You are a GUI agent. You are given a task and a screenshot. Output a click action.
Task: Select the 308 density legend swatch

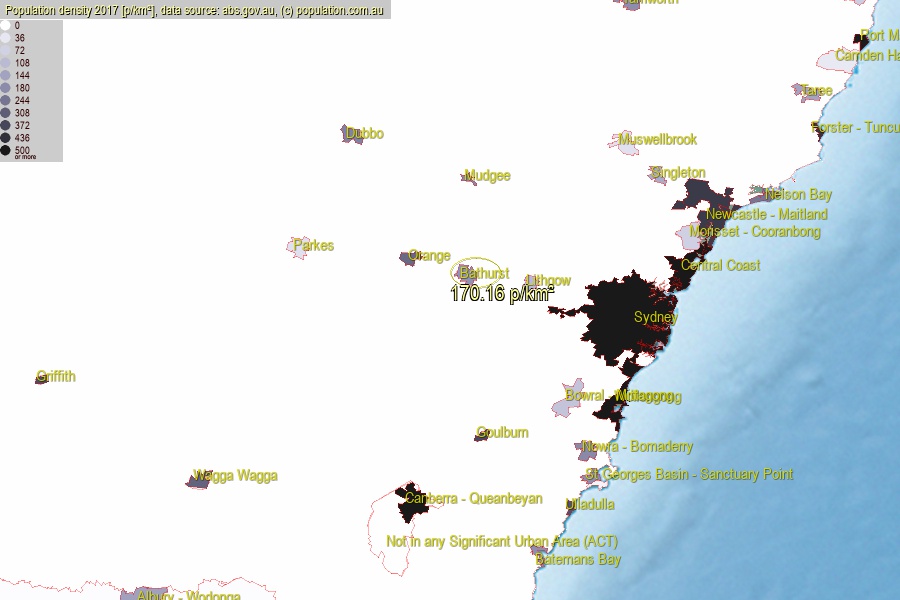pos(5,113)
